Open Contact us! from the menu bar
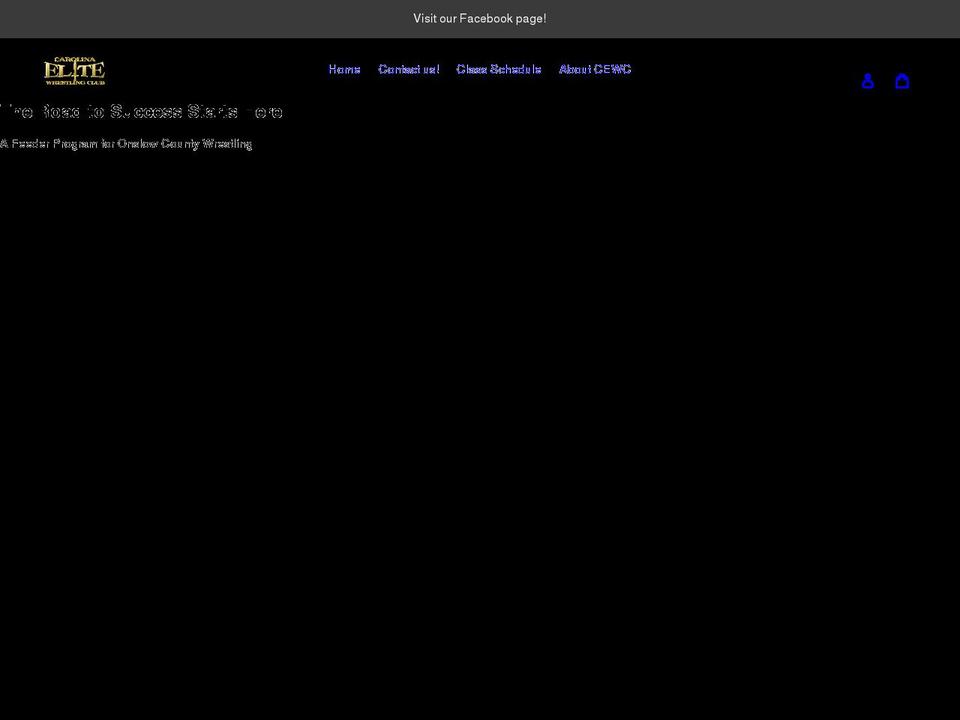 point(408,69)
